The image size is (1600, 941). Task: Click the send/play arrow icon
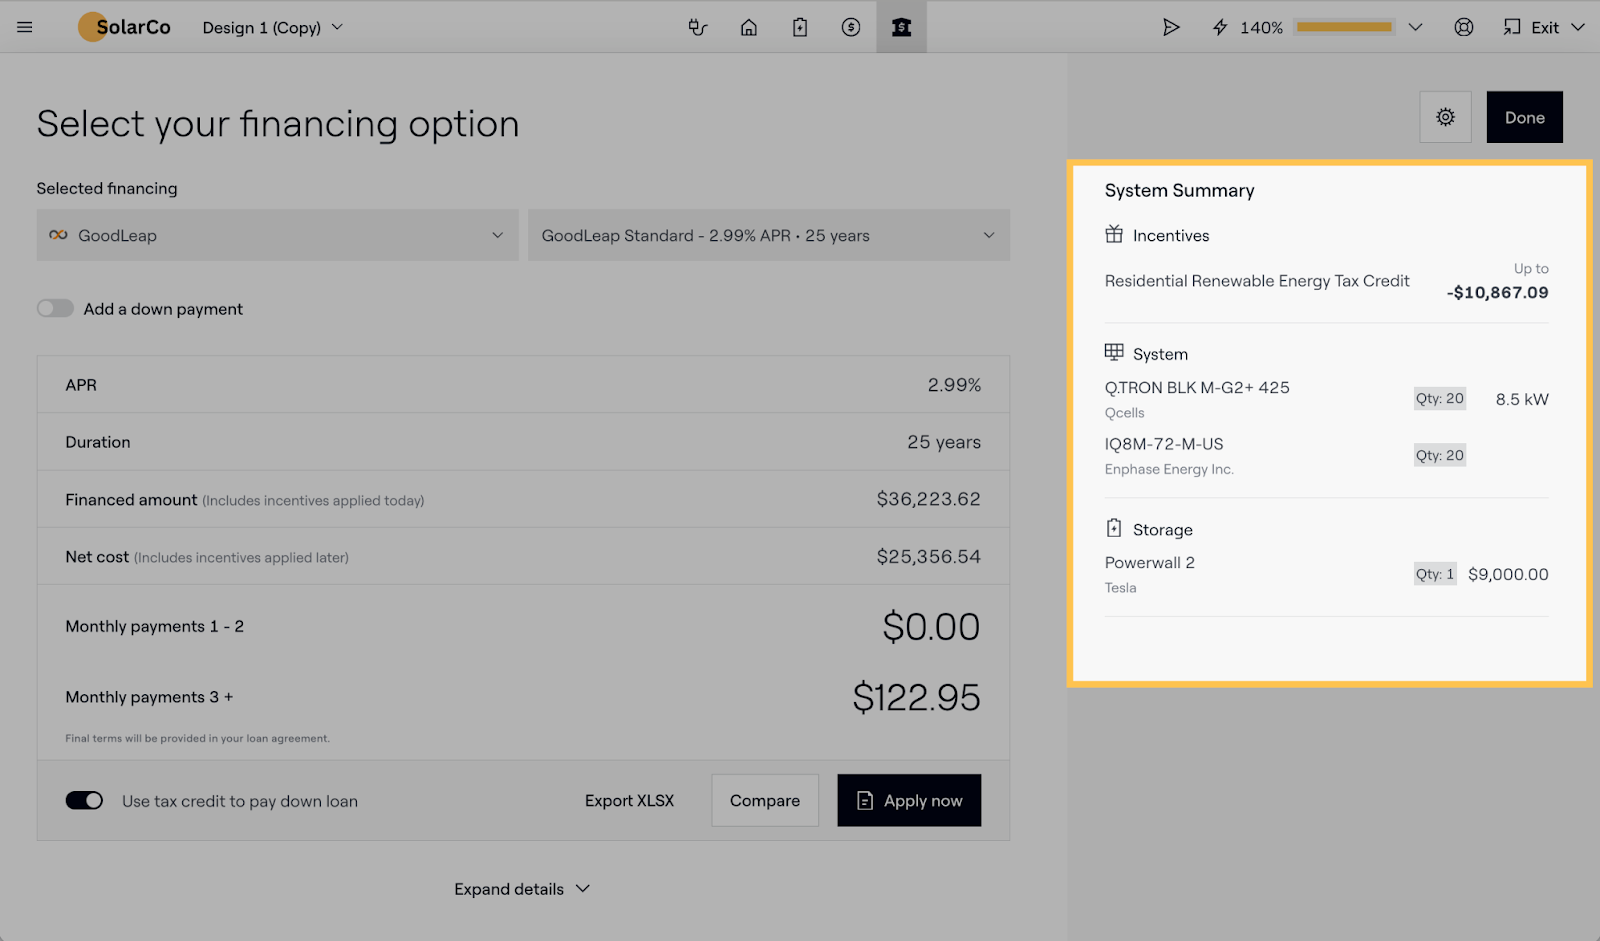(1171, 27)
